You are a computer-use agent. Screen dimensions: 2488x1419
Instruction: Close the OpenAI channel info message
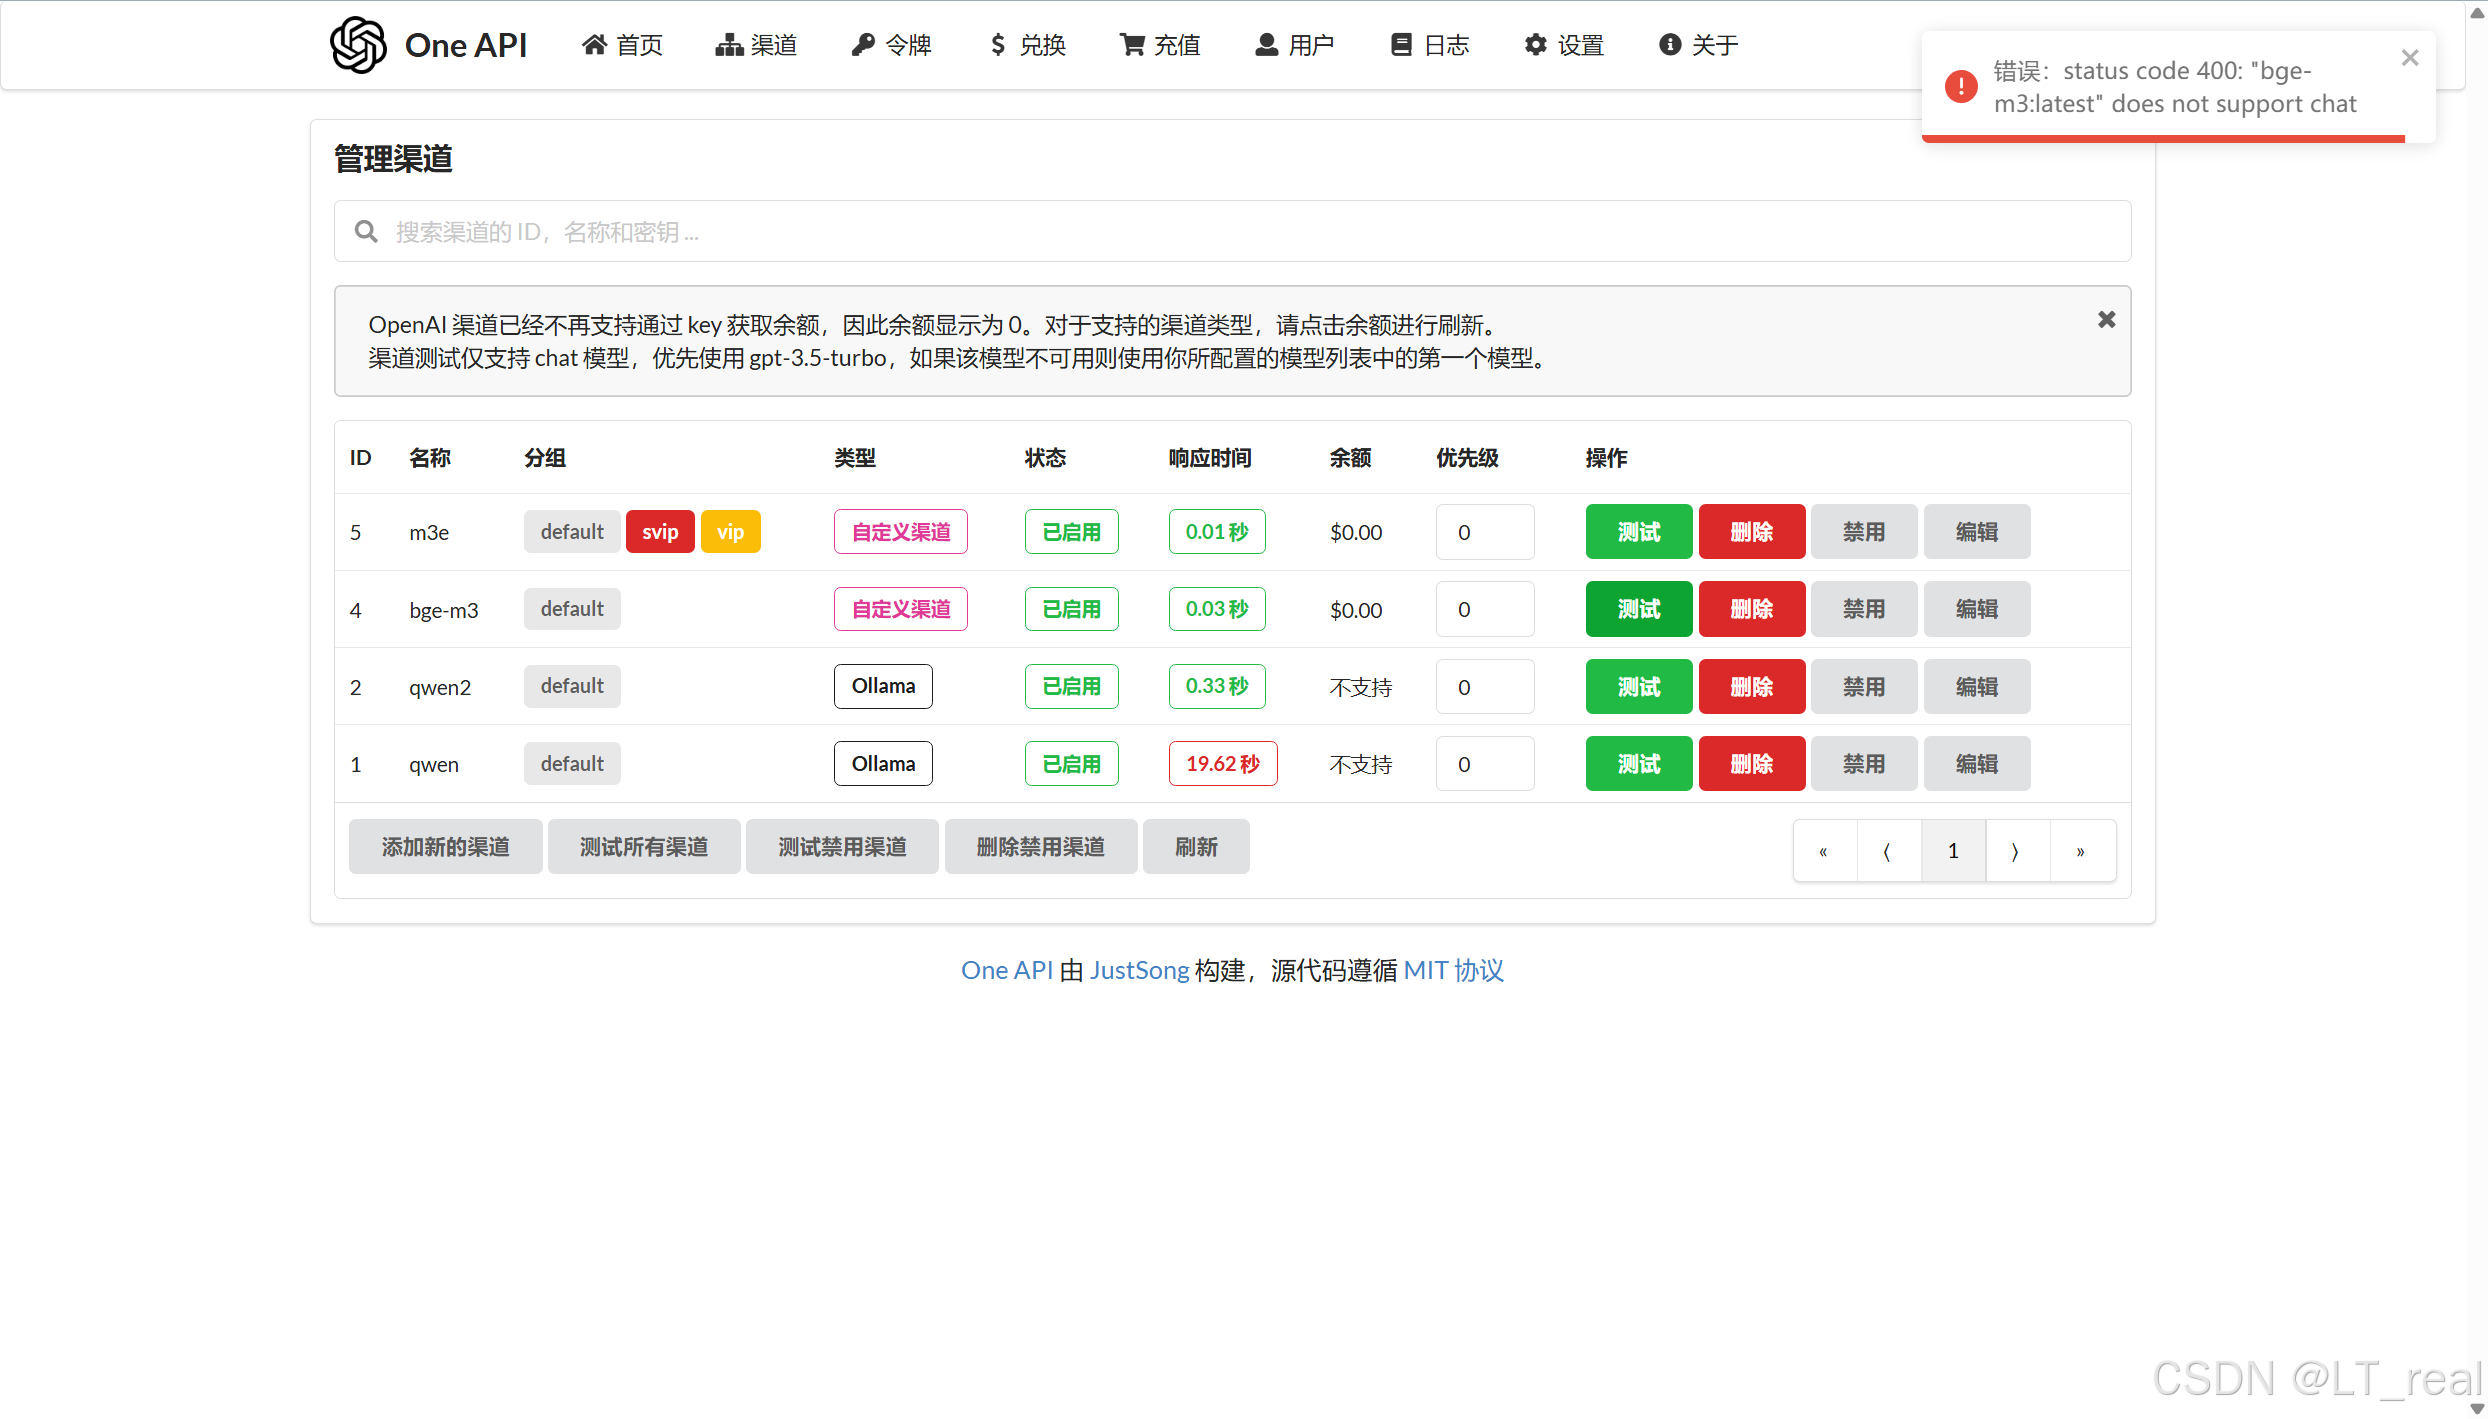pos(2106,320)
